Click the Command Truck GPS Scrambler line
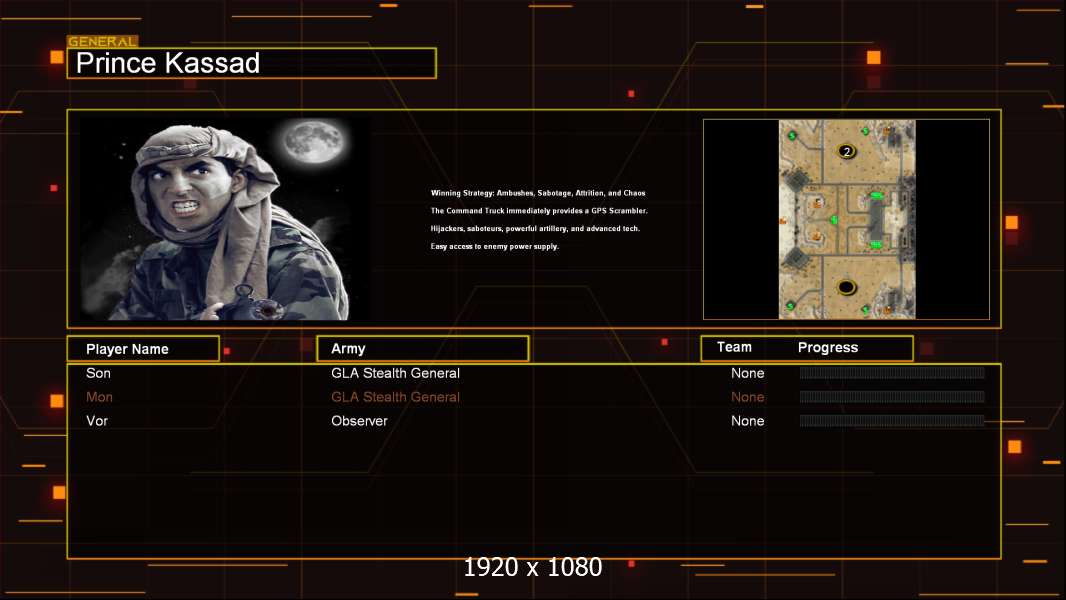 (539, 211)
